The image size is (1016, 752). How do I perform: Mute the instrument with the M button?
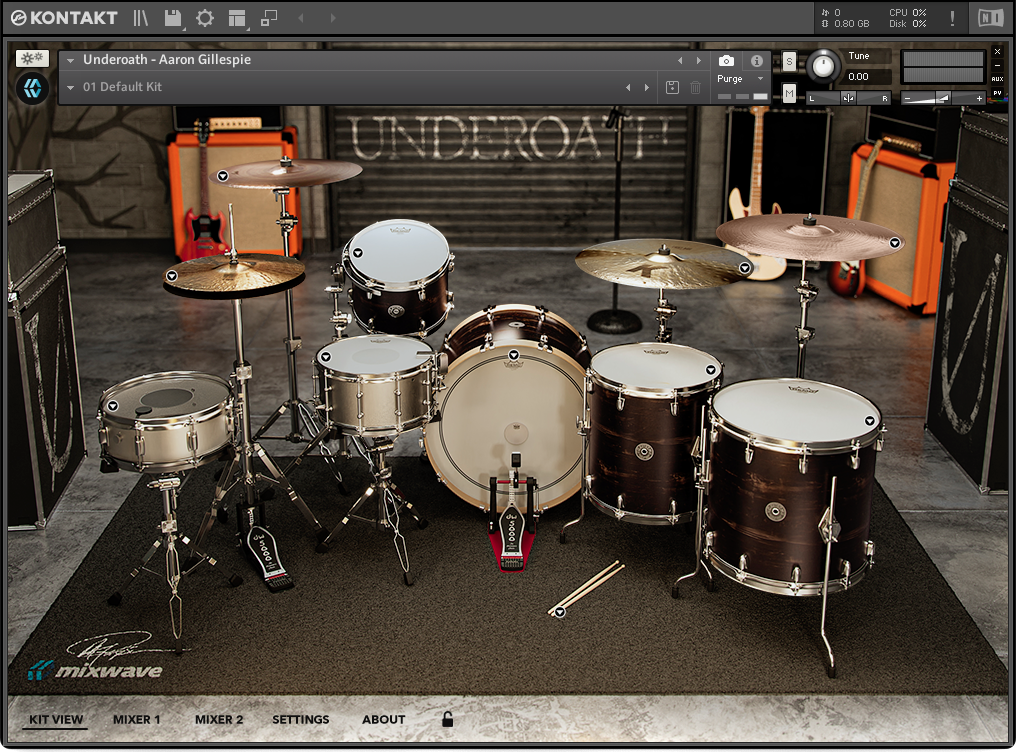[789, 92]
